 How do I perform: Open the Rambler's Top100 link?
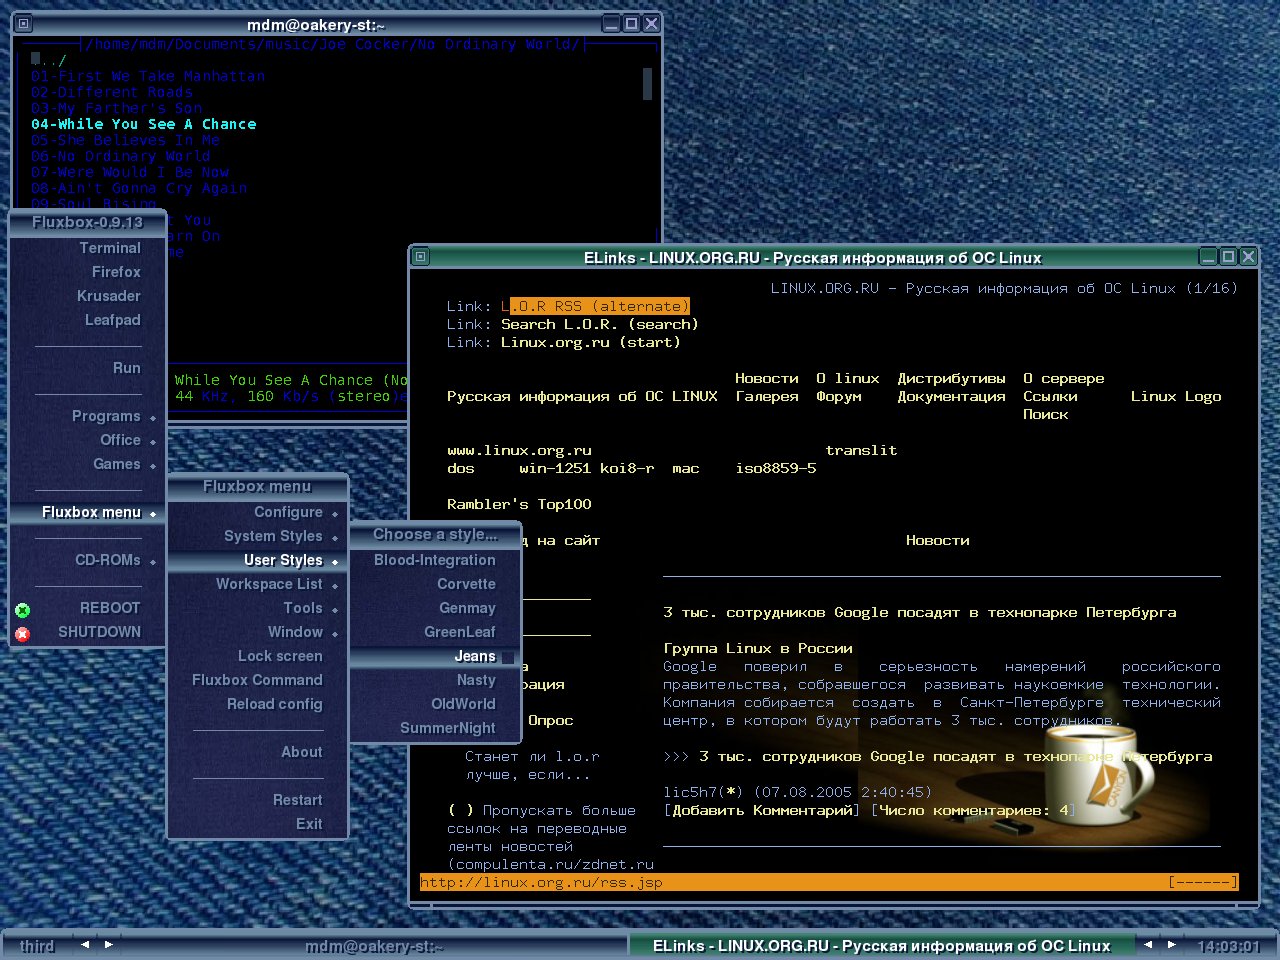[x=519, y=504]
